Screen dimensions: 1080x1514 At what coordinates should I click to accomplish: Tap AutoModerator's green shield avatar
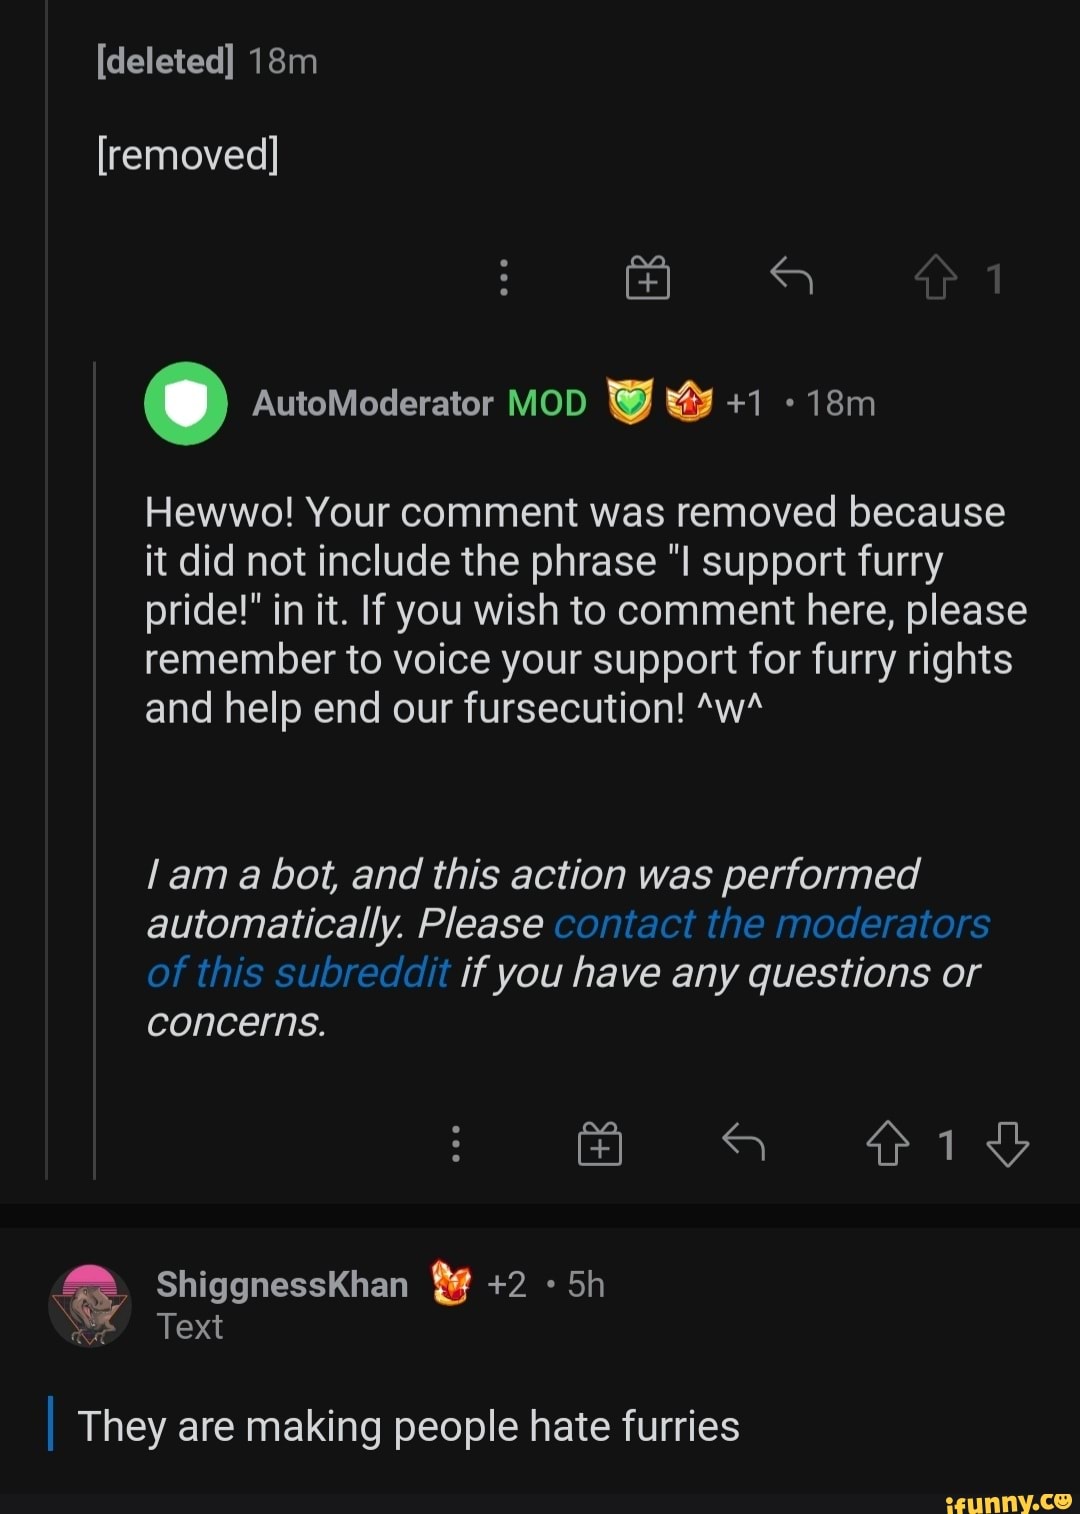(x=185, y=404)
